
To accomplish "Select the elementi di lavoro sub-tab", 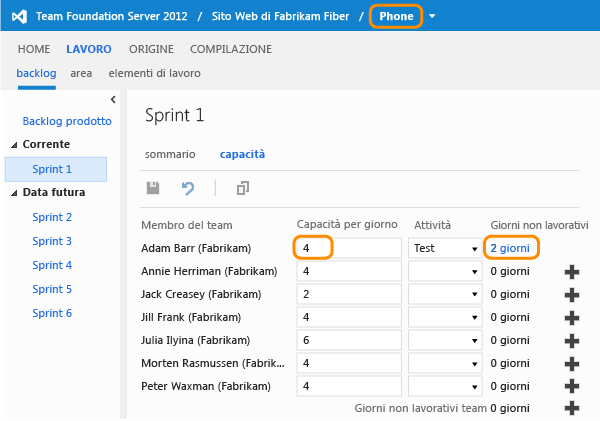I will 154,73.
